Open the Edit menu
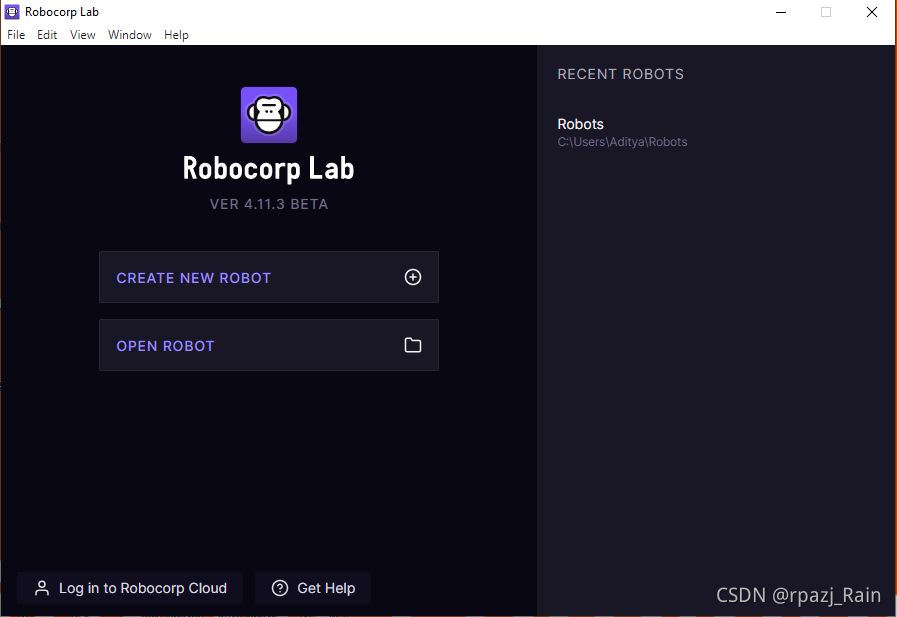This screenshot has width=897, height=617. (x=47, y=35)
